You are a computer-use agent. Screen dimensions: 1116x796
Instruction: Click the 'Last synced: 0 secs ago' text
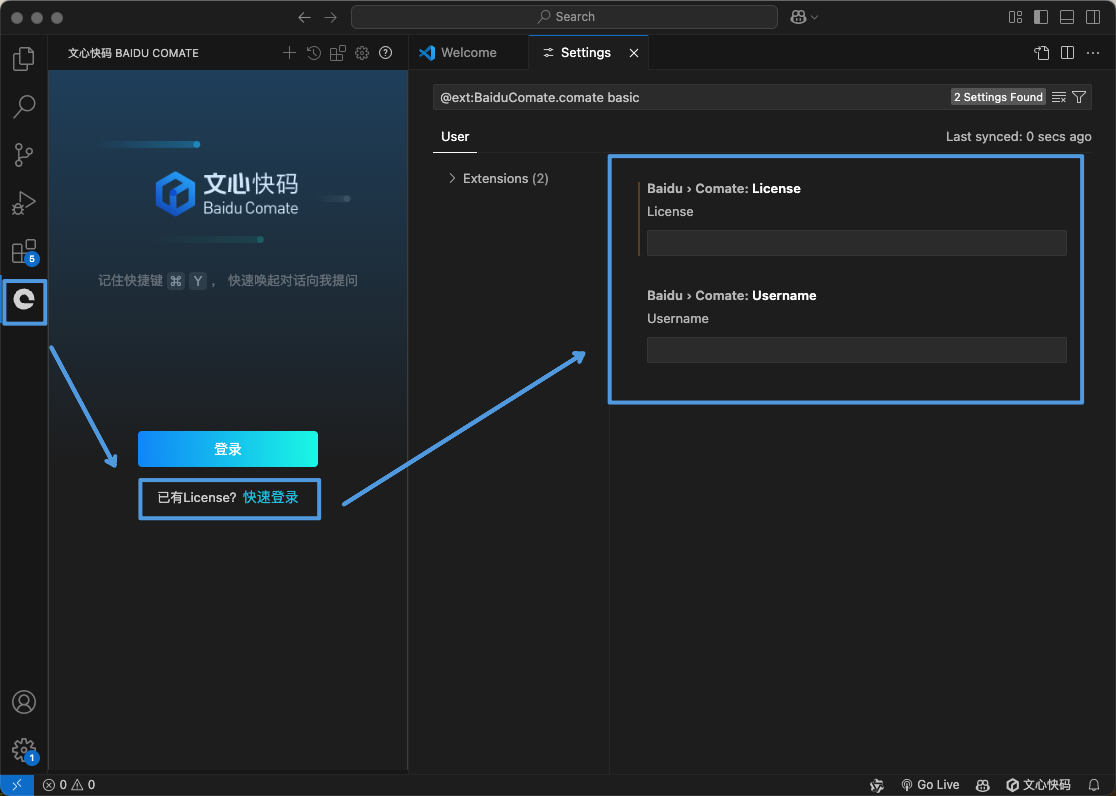(1018, 137)
